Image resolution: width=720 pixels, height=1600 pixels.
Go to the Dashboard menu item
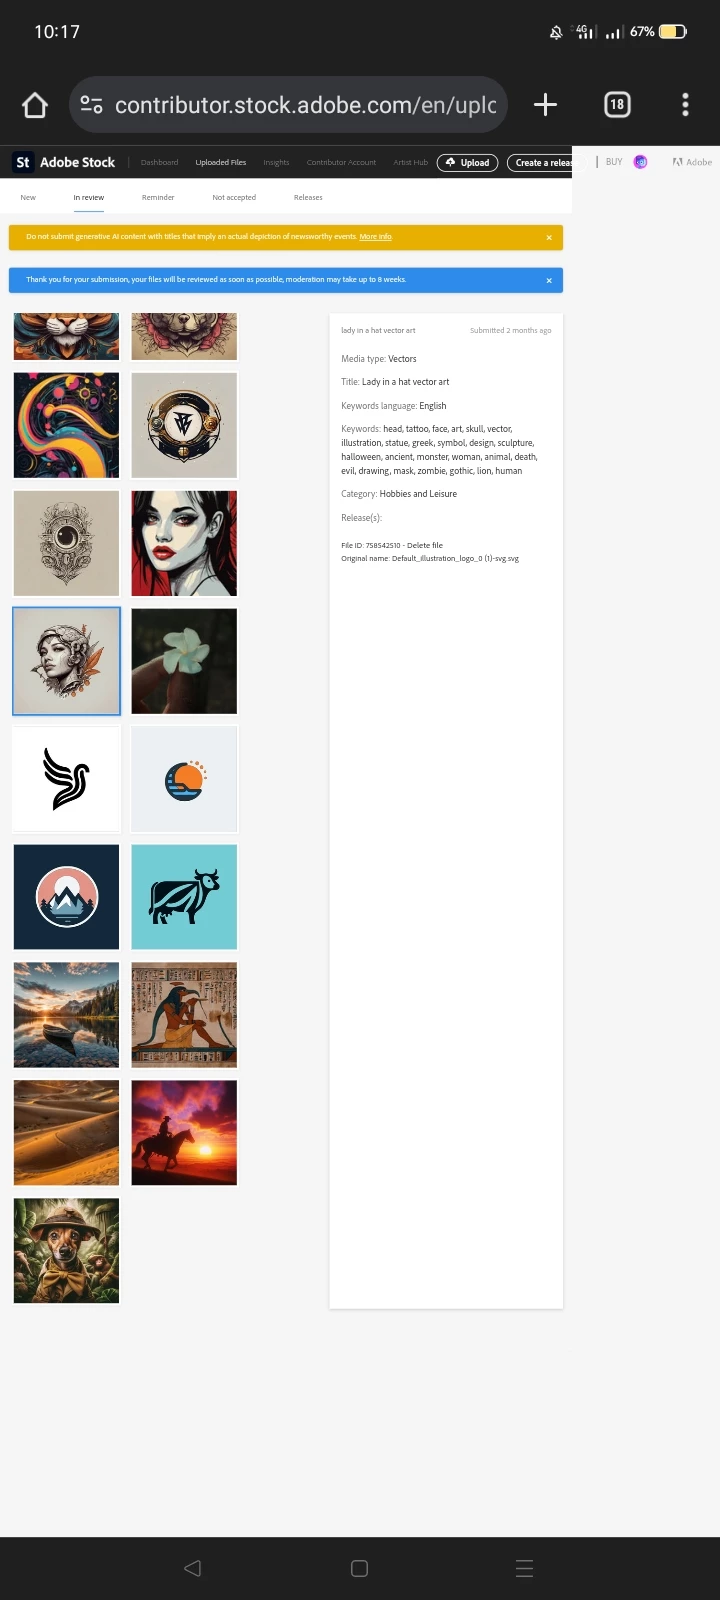pos(159,162)
